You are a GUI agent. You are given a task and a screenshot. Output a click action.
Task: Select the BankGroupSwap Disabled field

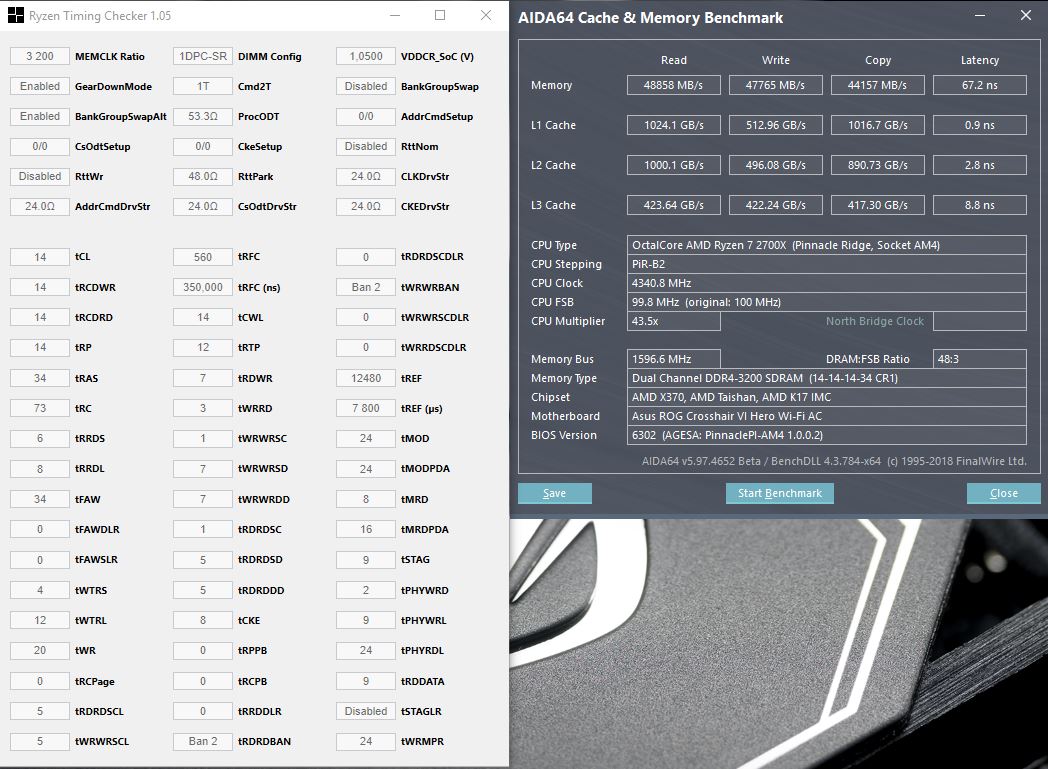point(366,86)
